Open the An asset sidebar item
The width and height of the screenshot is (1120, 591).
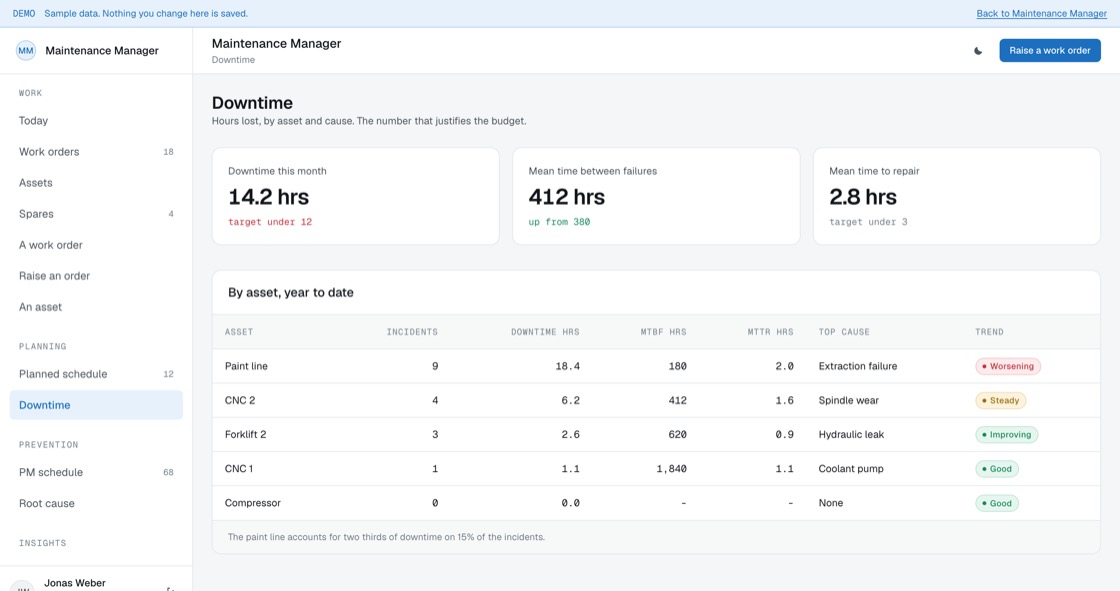(96, 307)
